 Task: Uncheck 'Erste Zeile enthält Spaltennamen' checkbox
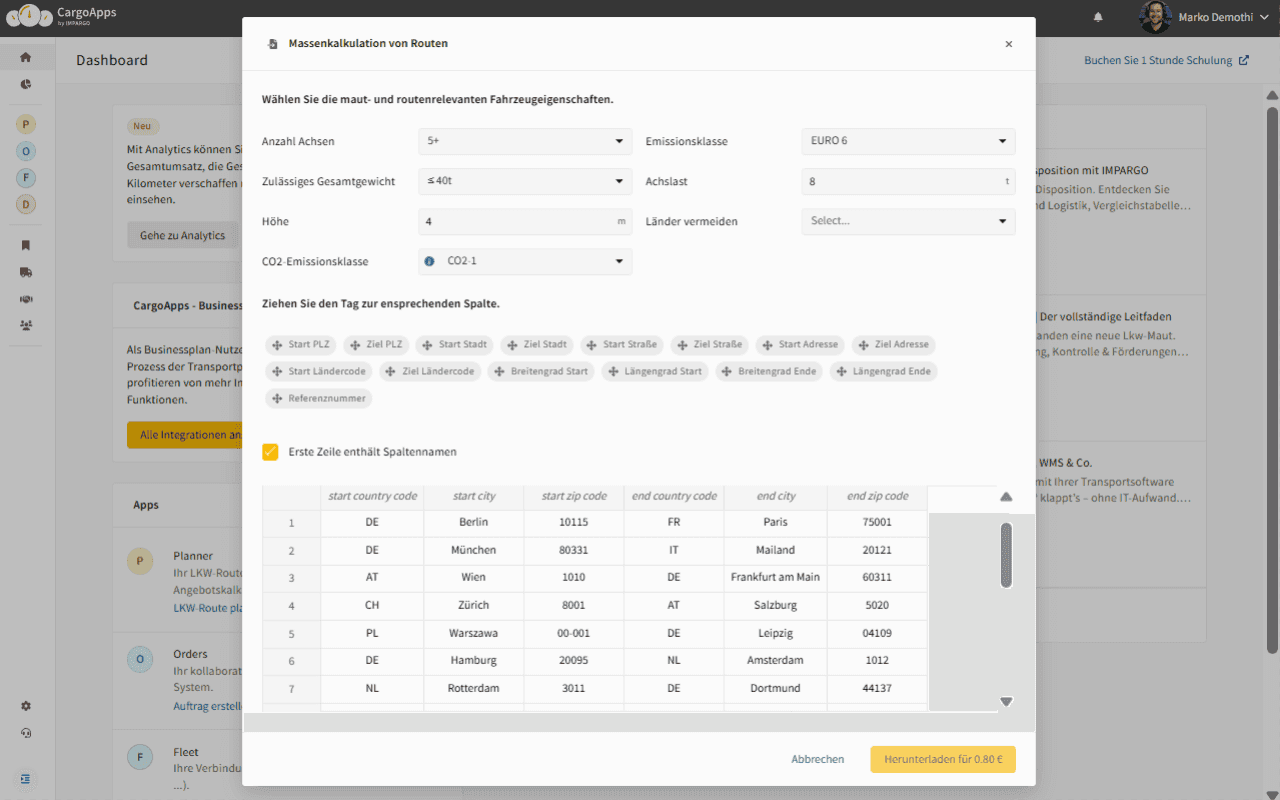[270, 452]
